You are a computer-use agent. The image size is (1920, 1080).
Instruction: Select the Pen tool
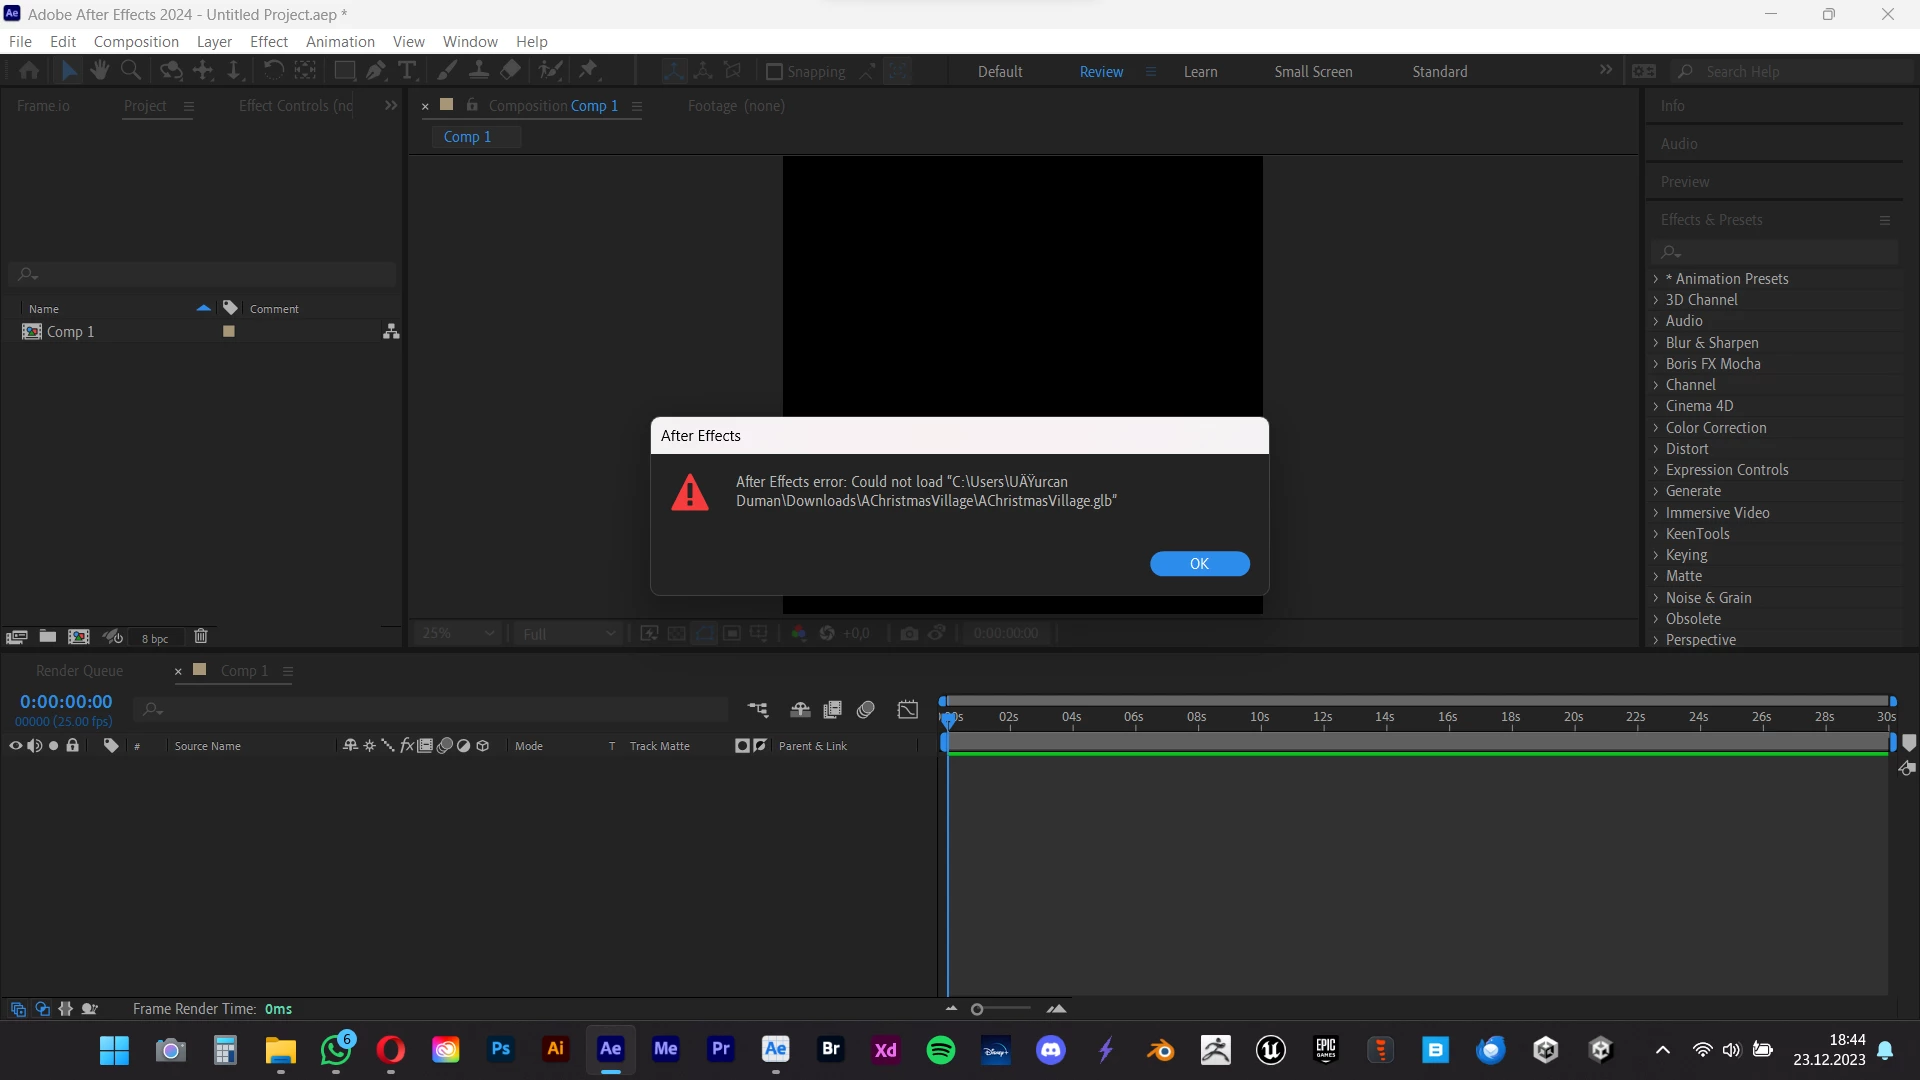click(x=376, y=70)
